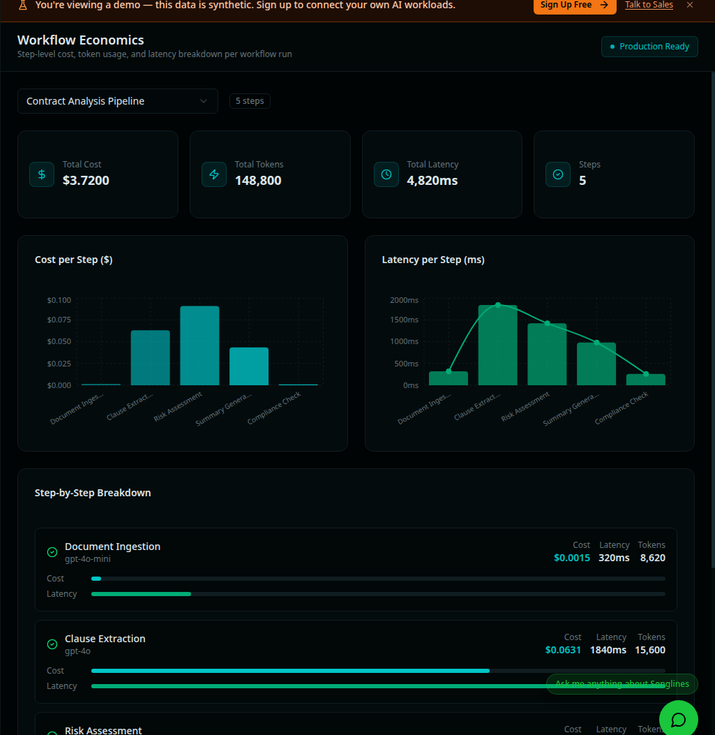The height and width of the screenshot is (735, 715).
Task: Open the green chat bubble widget
Action: (678, 719)
